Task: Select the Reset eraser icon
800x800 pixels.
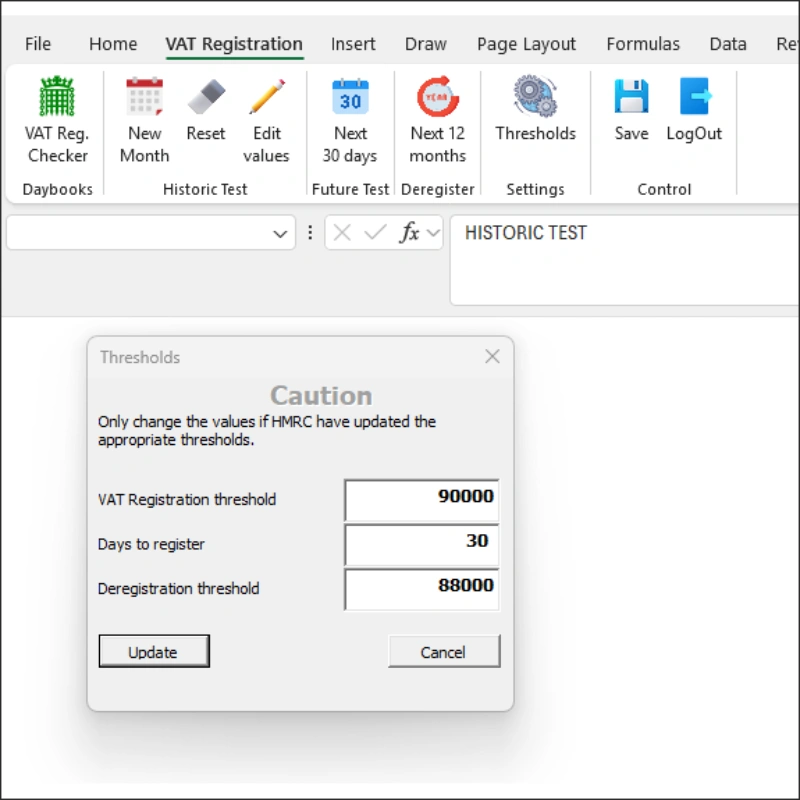Action: pos(206,99)
